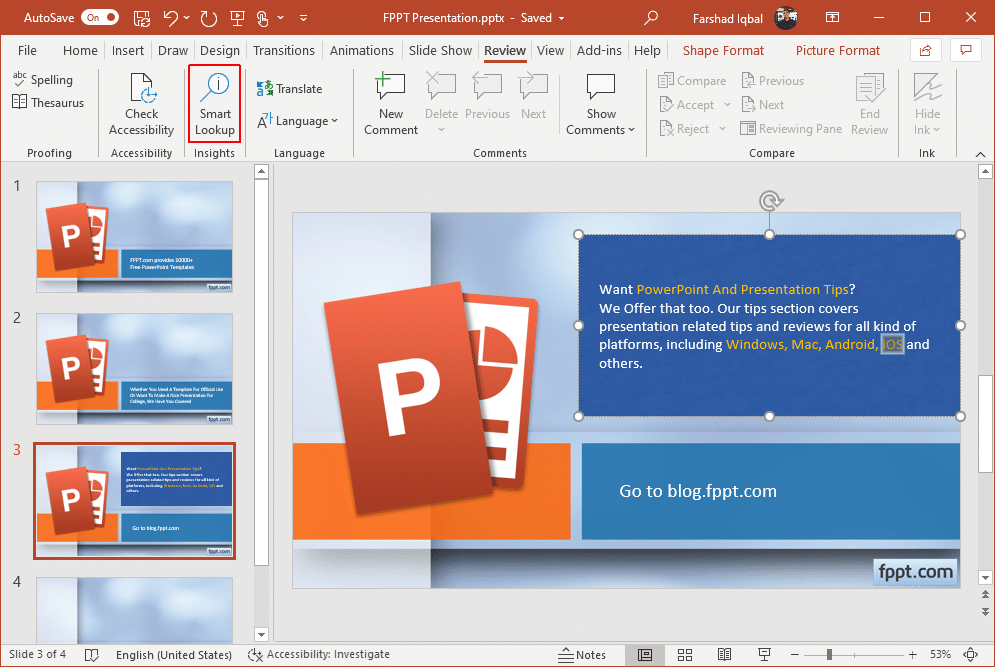Switch to the Design tab
This screenshot has height=667, width=995.
[x=220, y=51]
